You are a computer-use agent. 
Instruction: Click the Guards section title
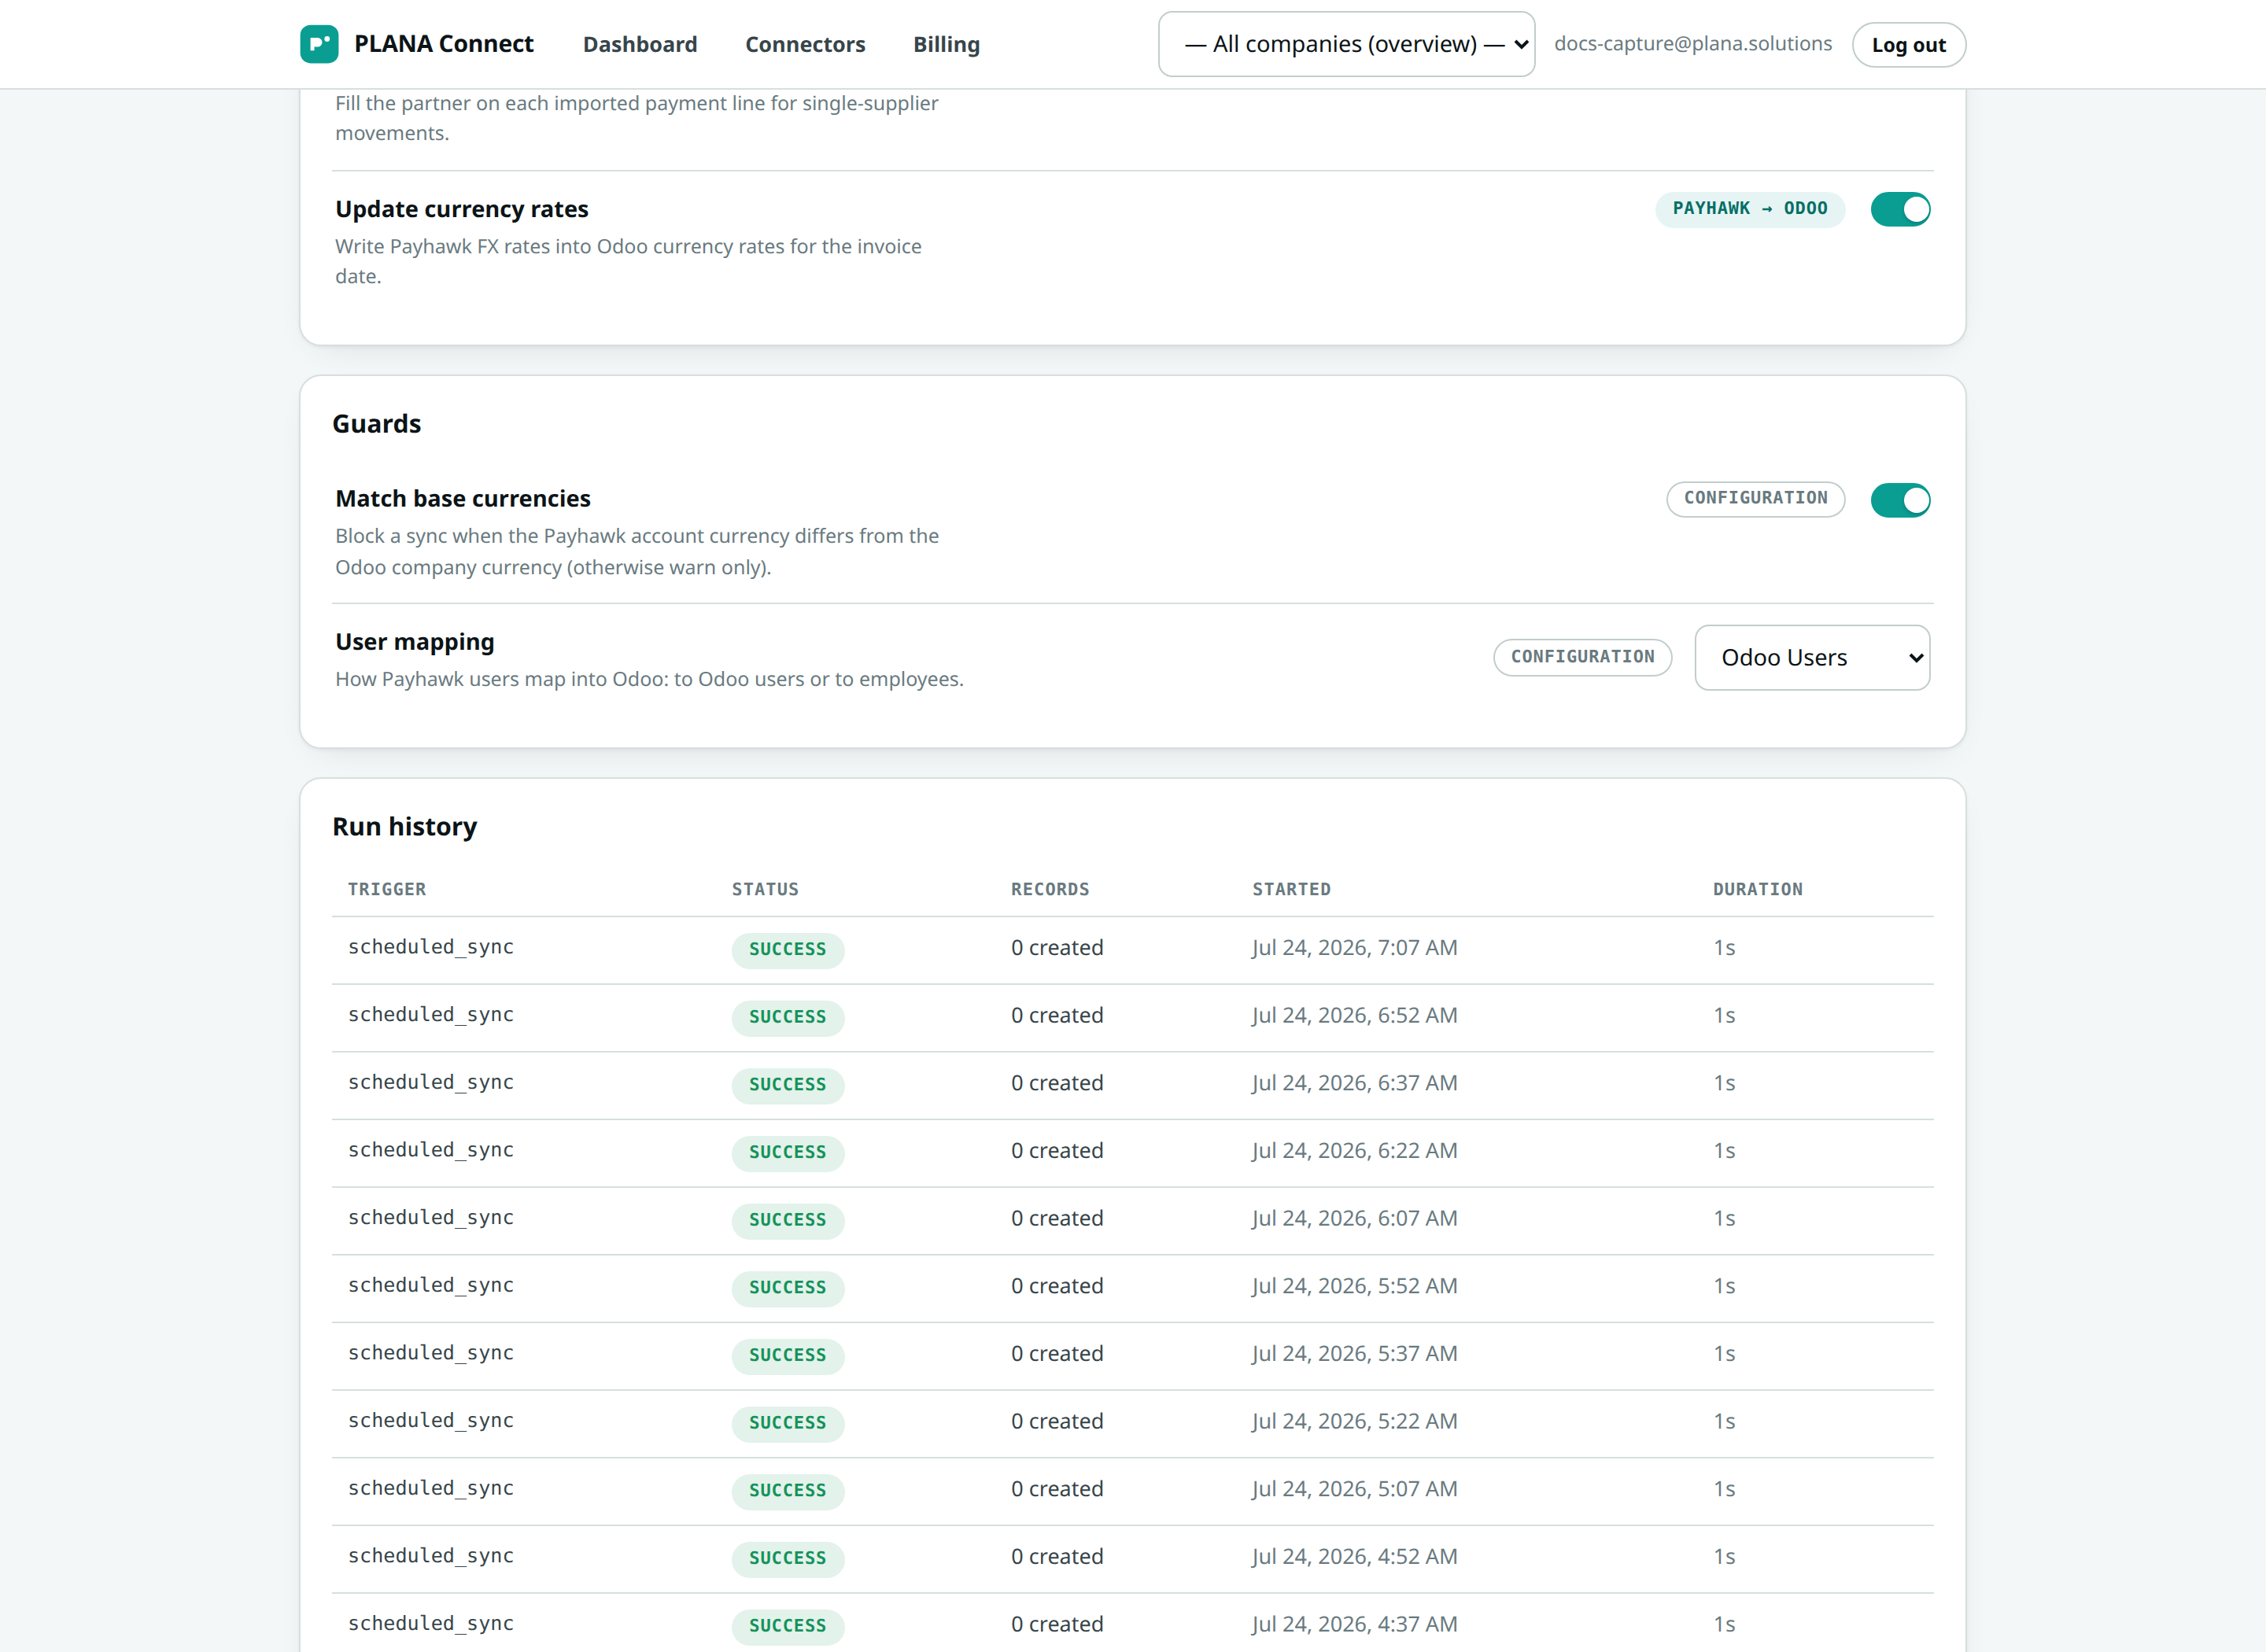376,424
